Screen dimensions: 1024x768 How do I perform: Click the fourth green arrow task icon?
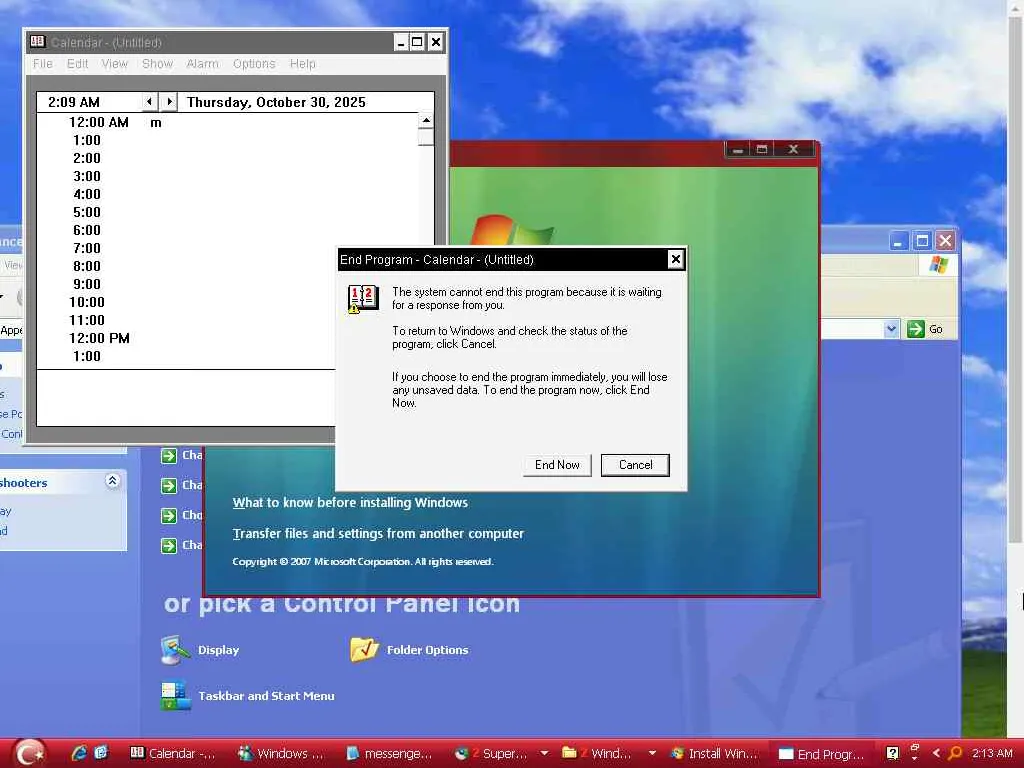168,545
